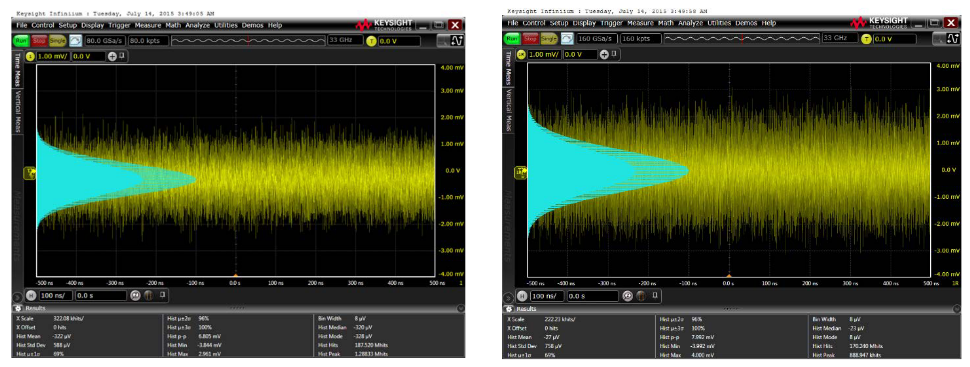Switch to Vertical Meas tab in left window
This screenshot has height=367, width=970.
coord(18,110)
